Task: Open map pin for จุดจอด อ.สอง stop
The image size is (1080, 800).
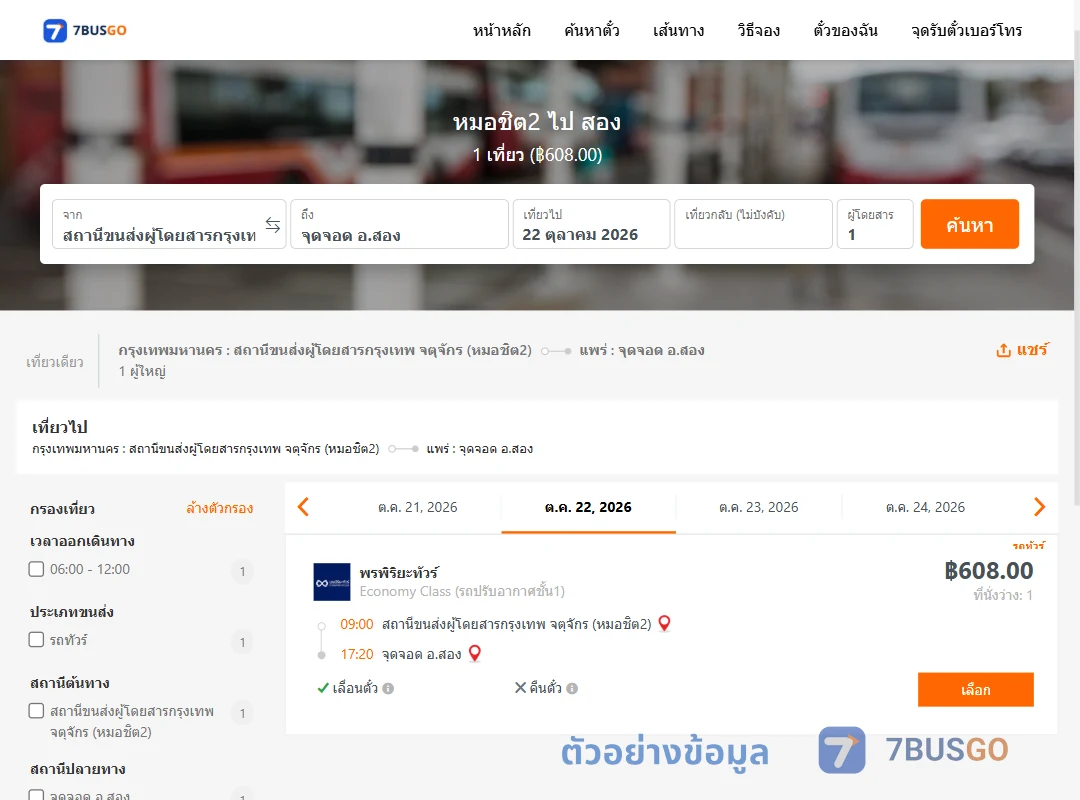Action: coord(475,653)
